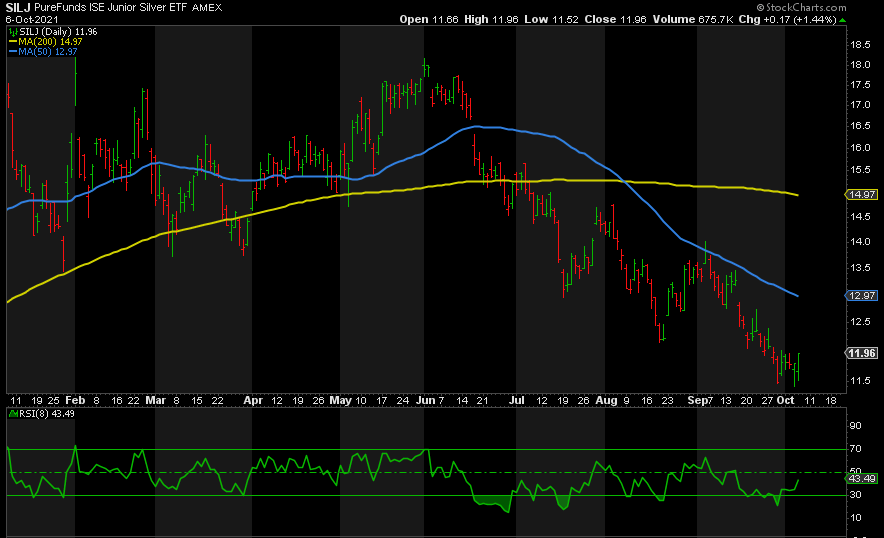Click the Sep label on the date axis
884x538 pixels.
697,400
